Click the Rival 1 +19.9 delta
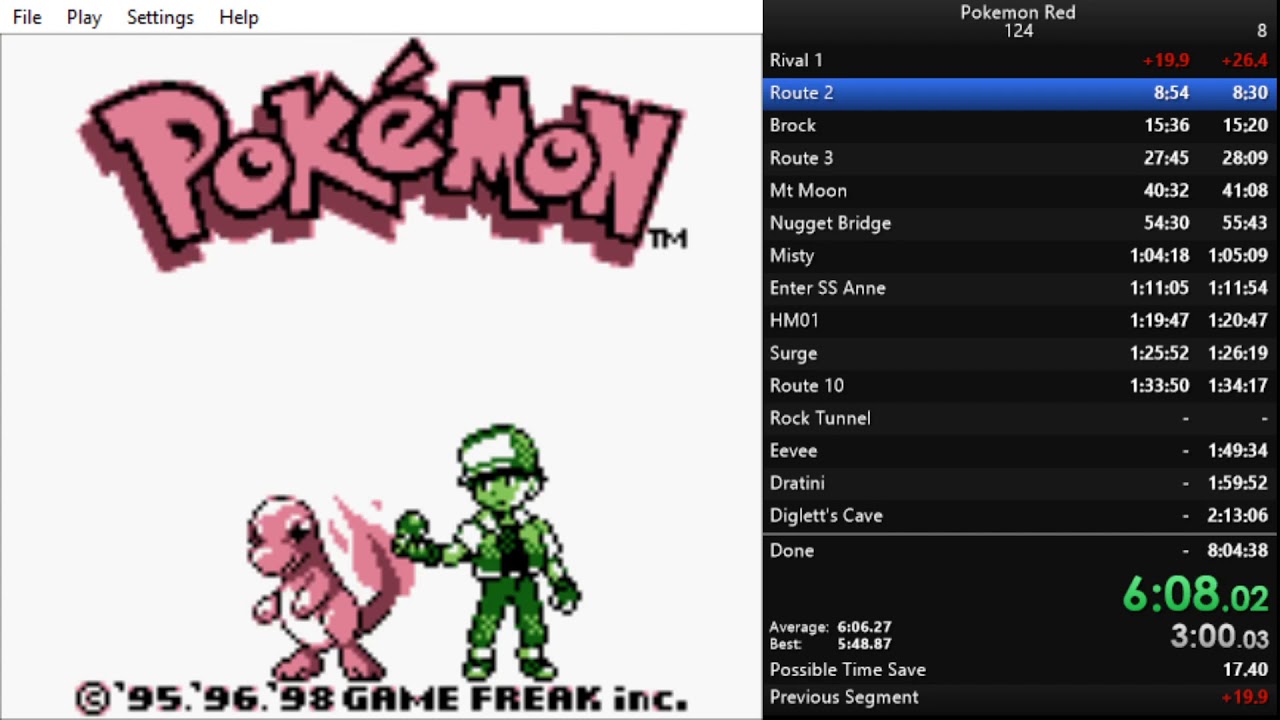The image size is (1280, 720). [x=1166, y=60]
